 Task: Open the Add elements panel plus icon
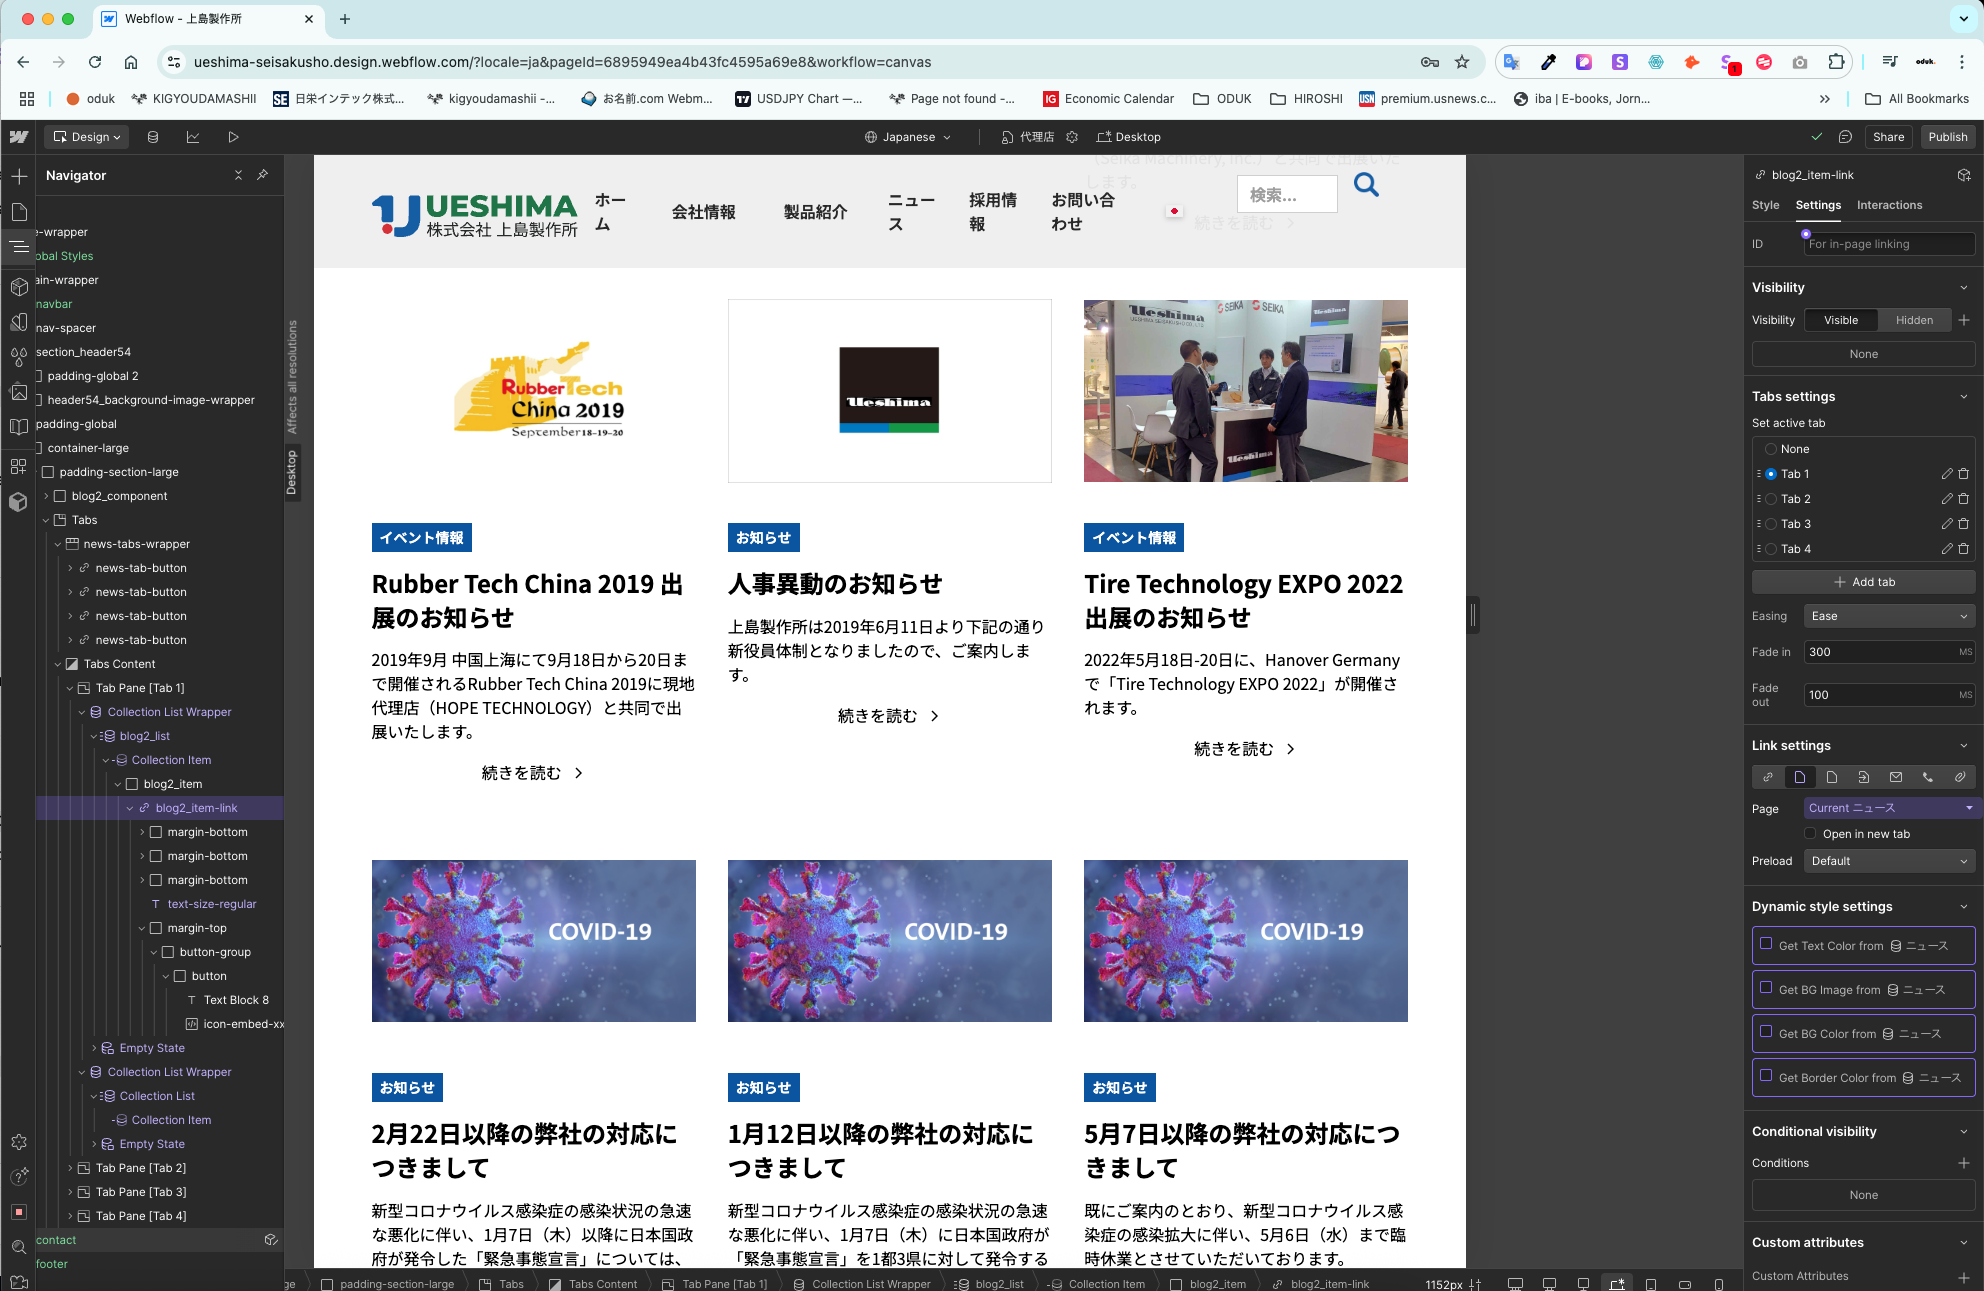point(19,176)
